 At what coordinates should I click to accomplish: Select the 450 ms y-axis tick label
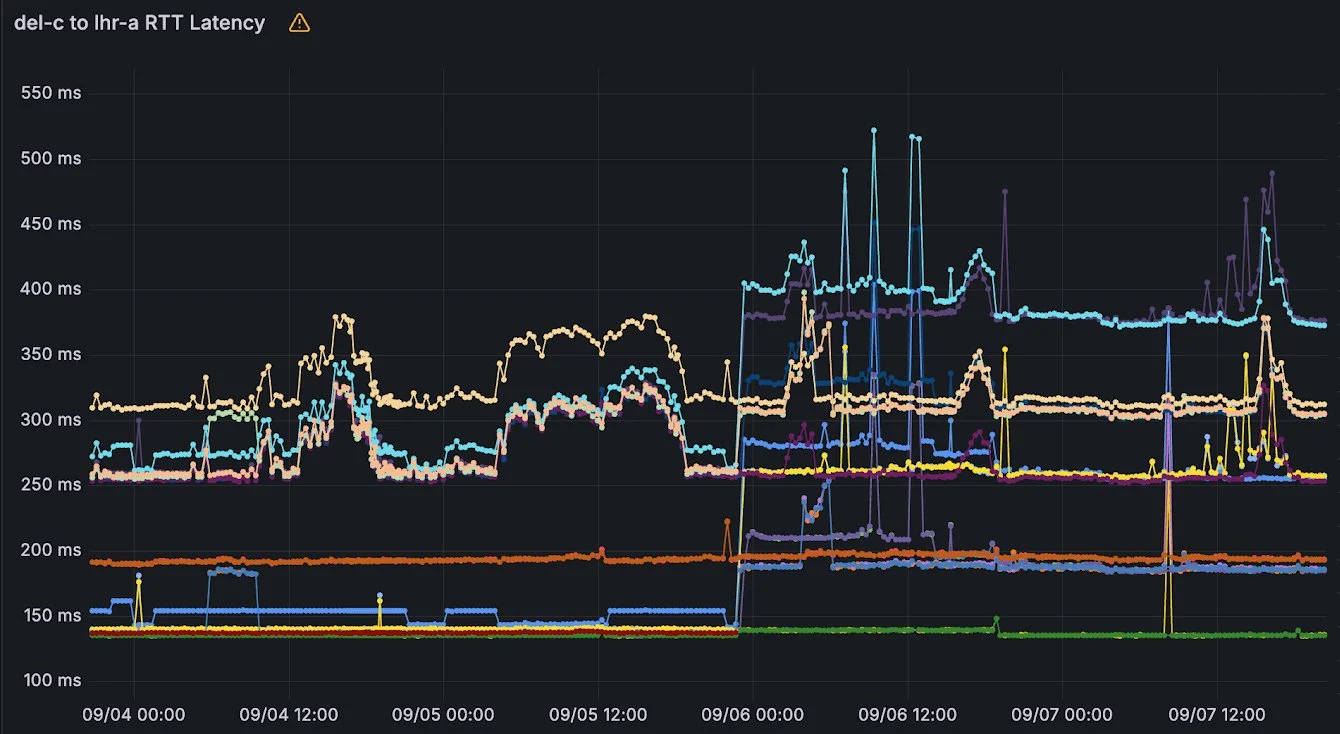(x=51, y=224)
